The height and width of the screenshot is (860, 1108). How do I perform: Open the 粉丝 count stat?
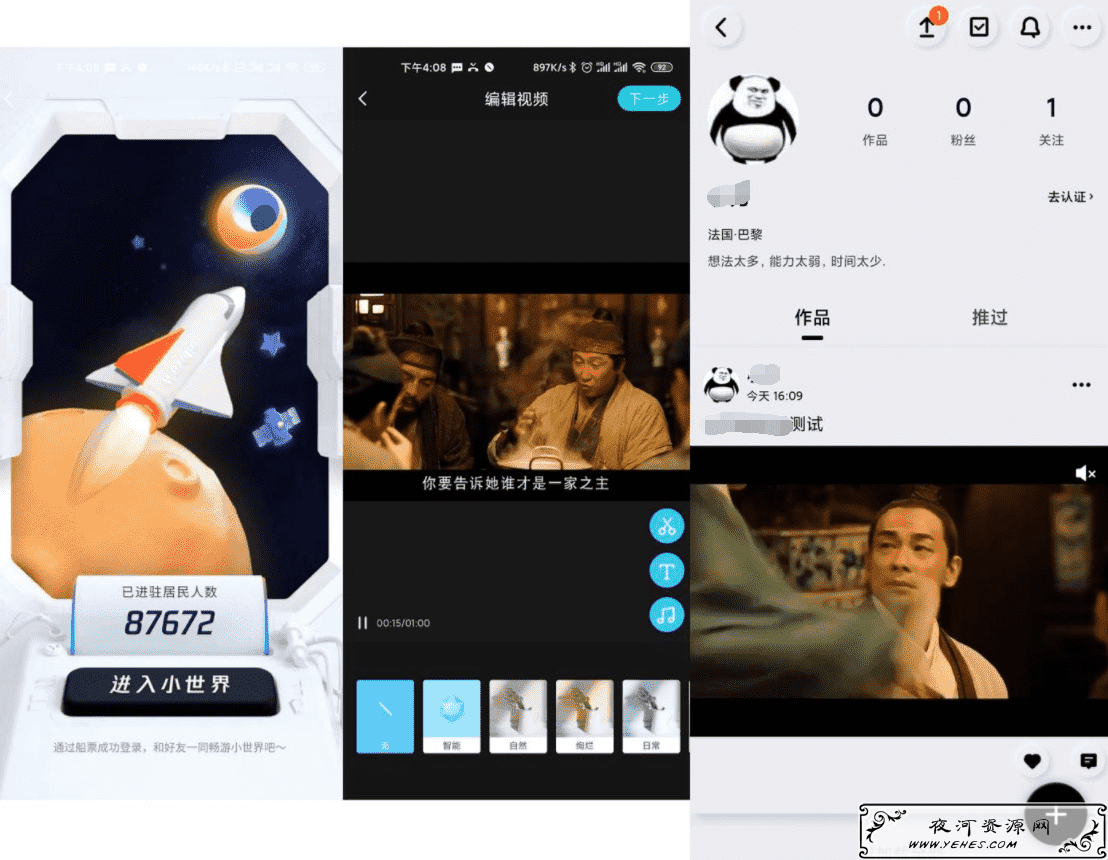pos(963,121)
